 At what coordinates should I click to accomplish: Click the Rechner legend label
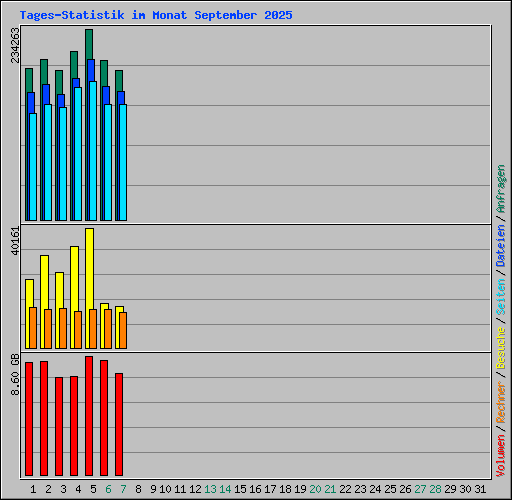coord(501,402)
